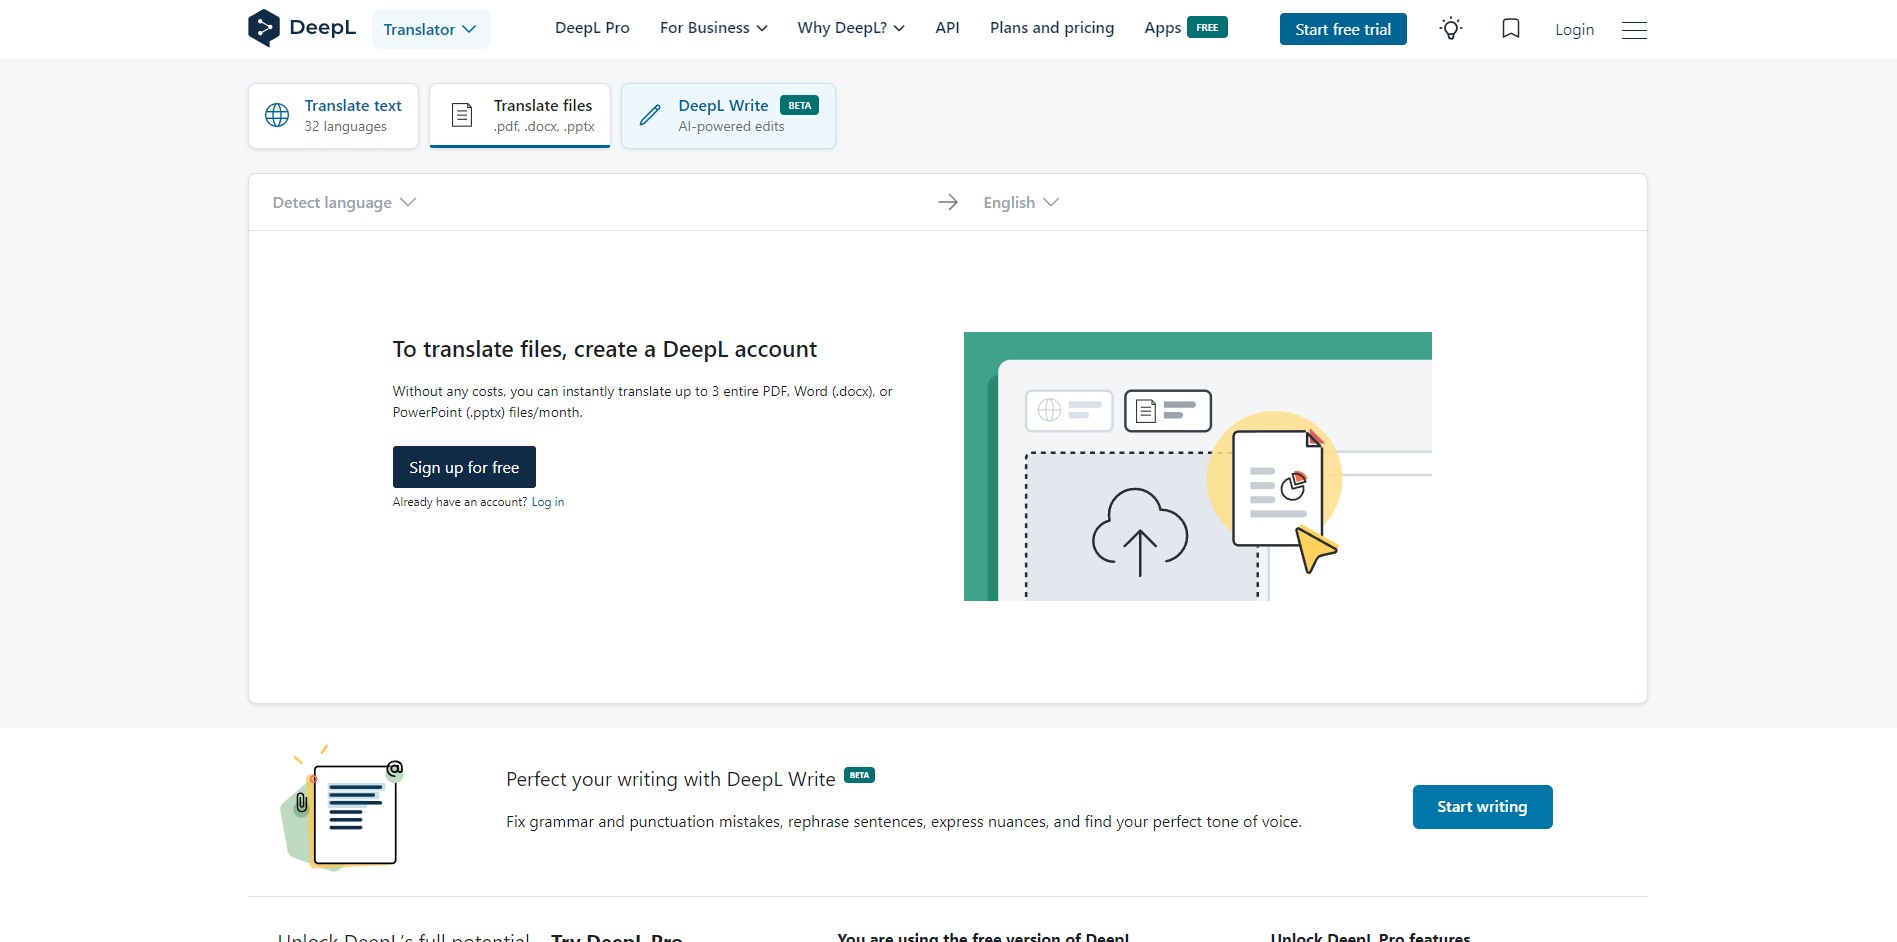1897x942 pixels.
Task: Follow the Log in link below sign up
Action: pos(548,502)
